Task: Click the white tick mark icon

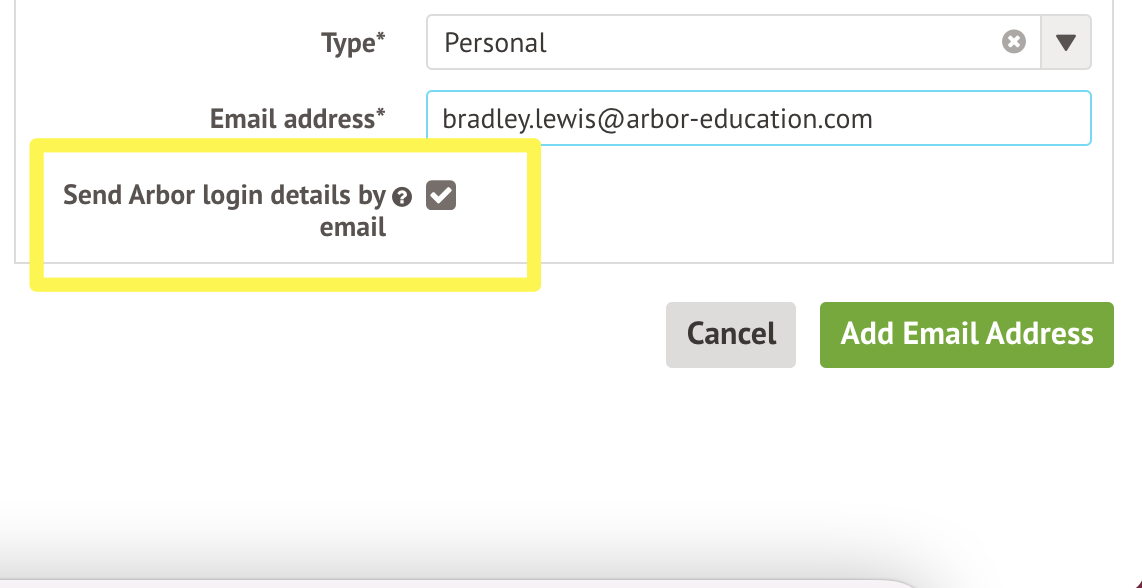Action: [441, 196]
